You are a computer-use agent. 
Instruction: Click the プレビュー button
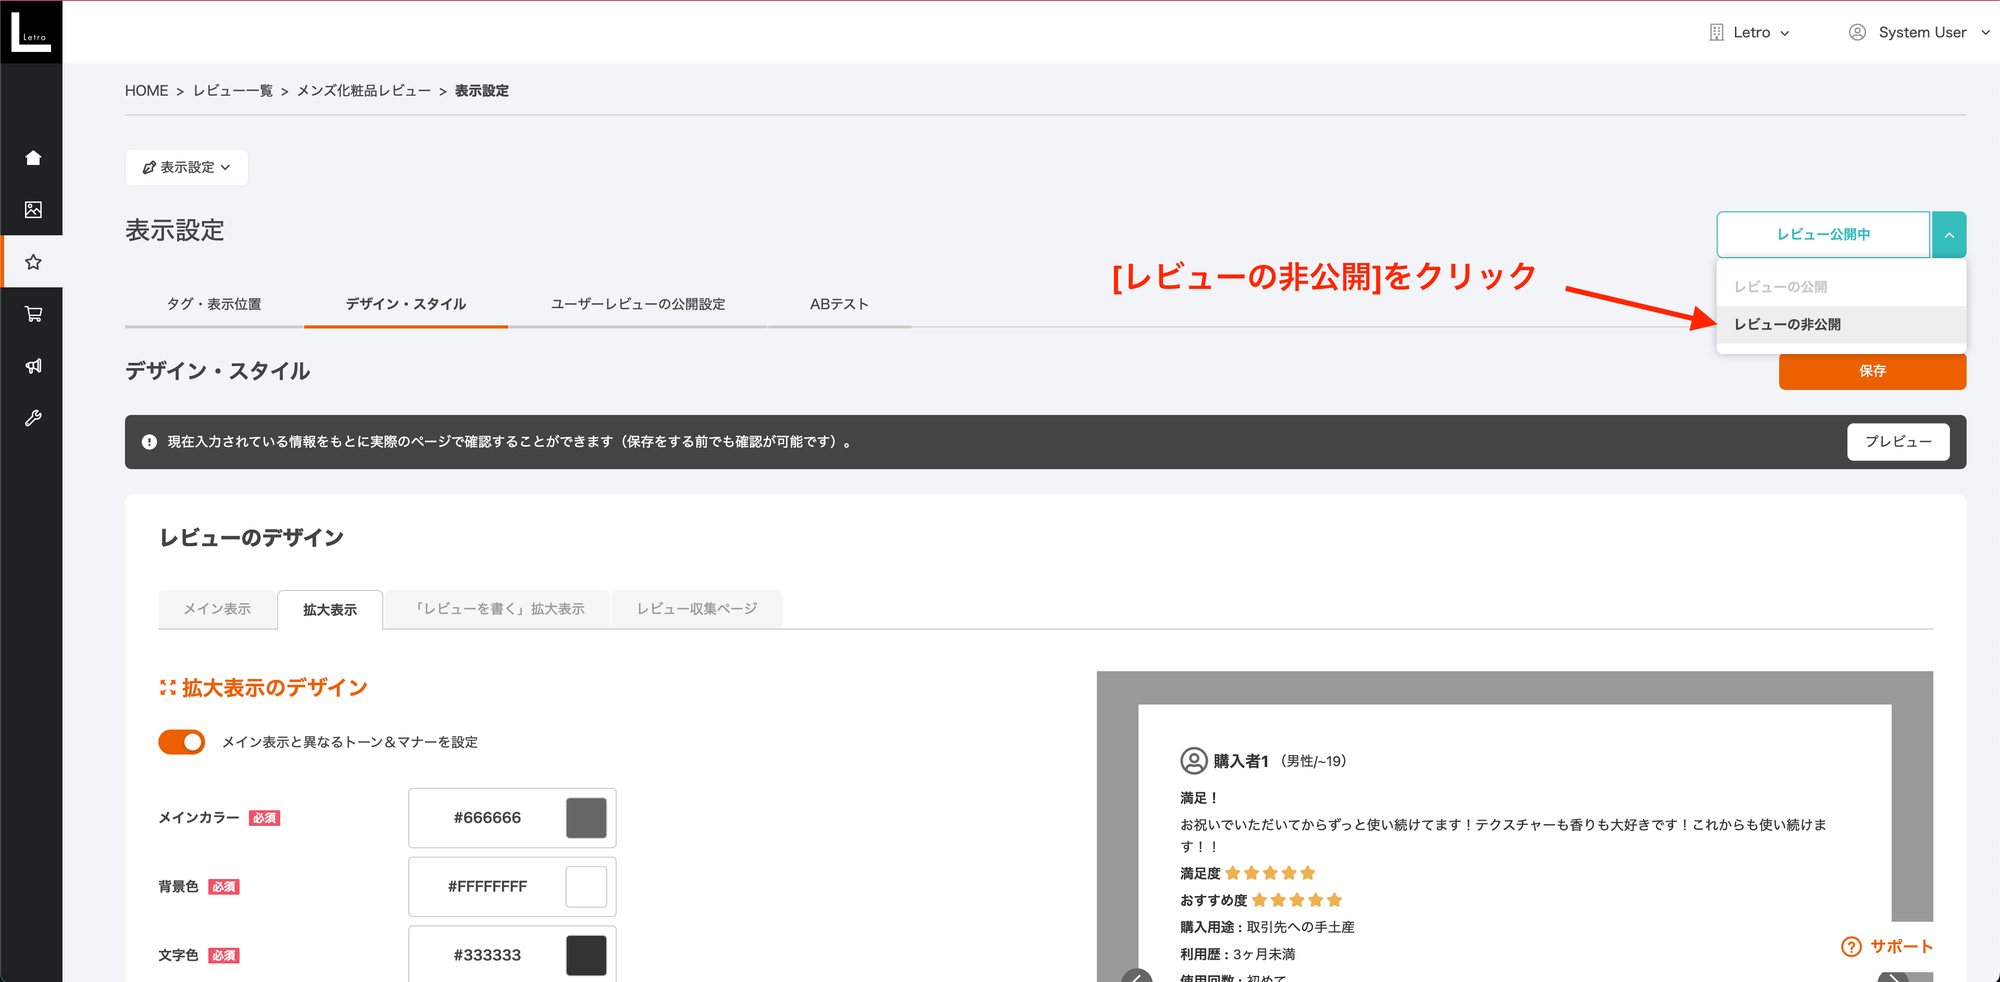(x=1898, y=441)
